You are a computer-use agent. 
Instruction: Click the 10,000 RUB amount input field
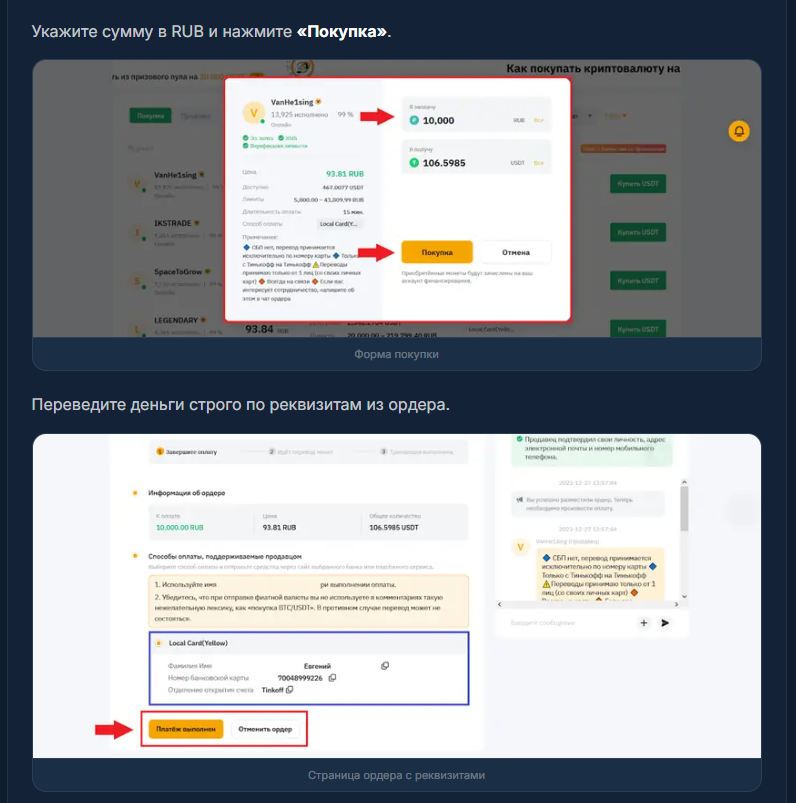pos(476,114)
